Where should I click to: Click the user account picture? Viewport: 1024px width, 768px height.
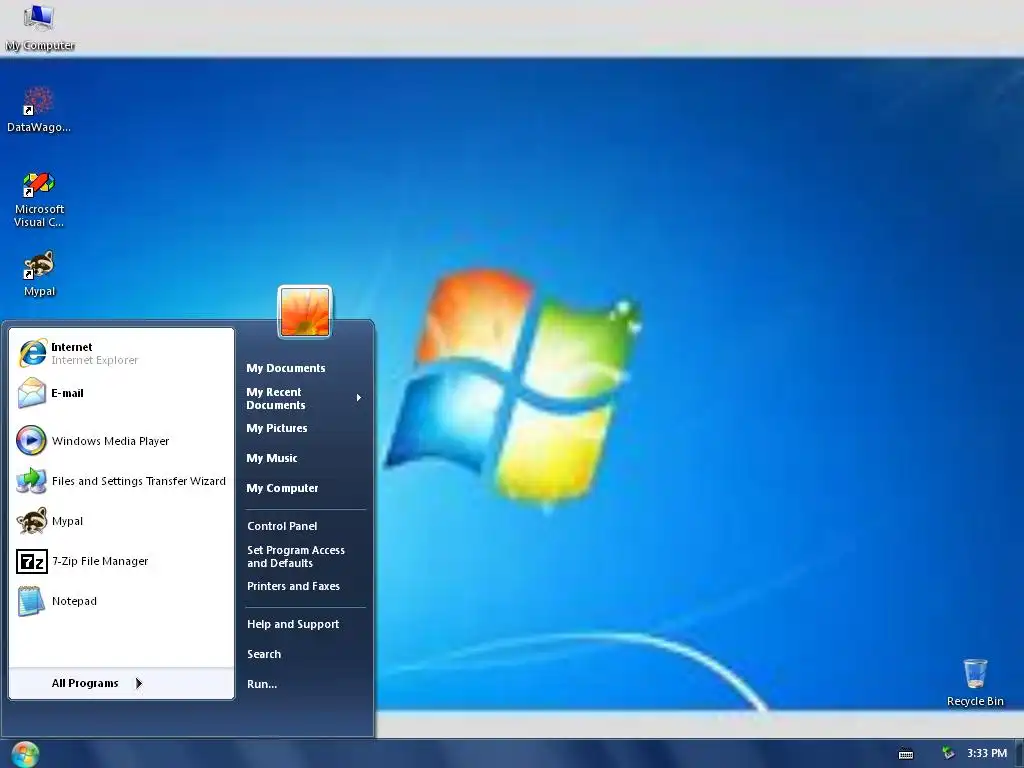click(305, 312)
